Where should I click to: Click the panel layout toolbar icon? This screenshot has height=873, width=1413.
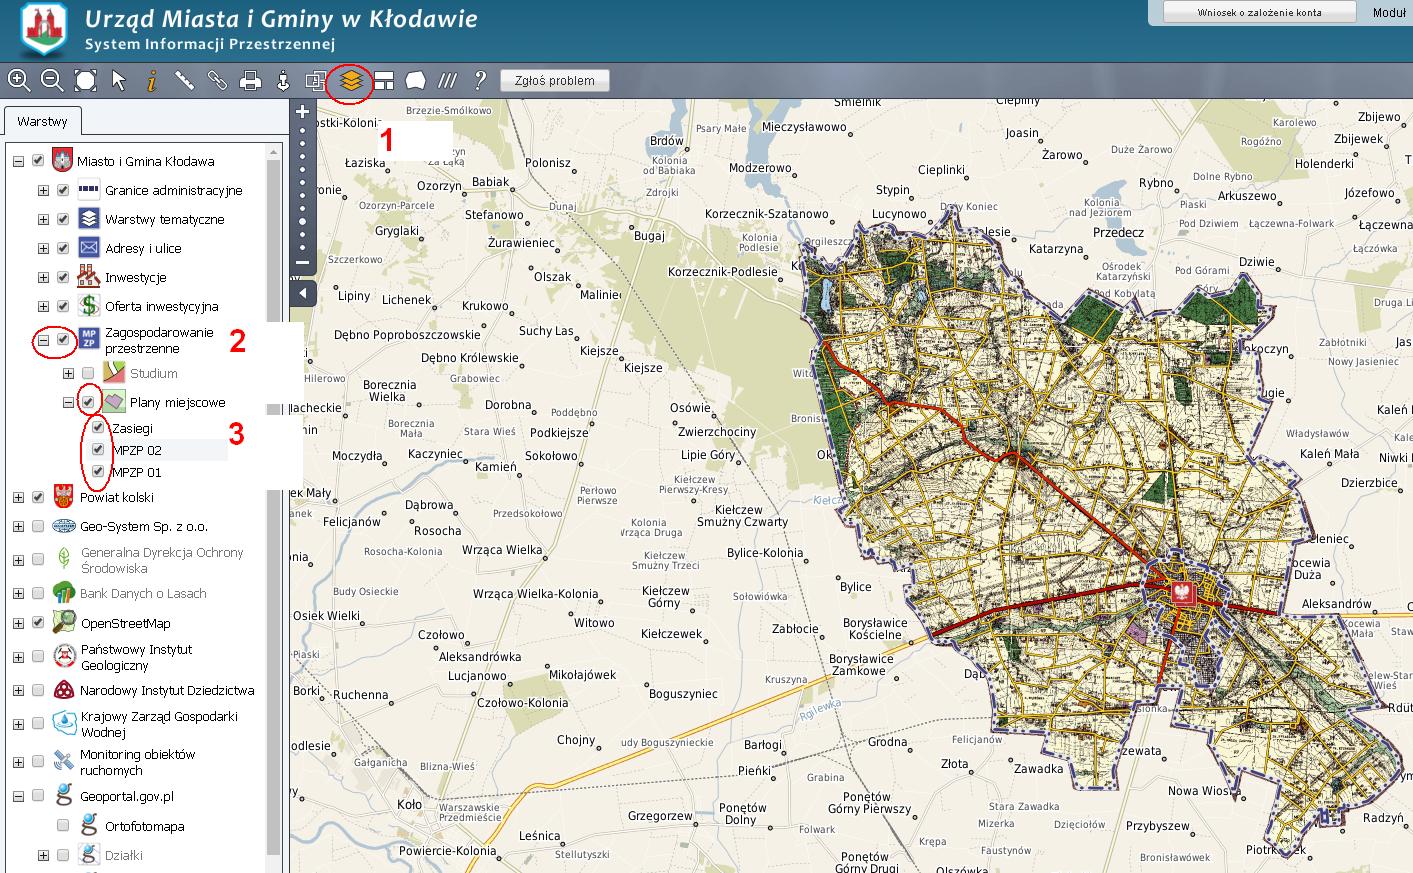tap(383, 81)
